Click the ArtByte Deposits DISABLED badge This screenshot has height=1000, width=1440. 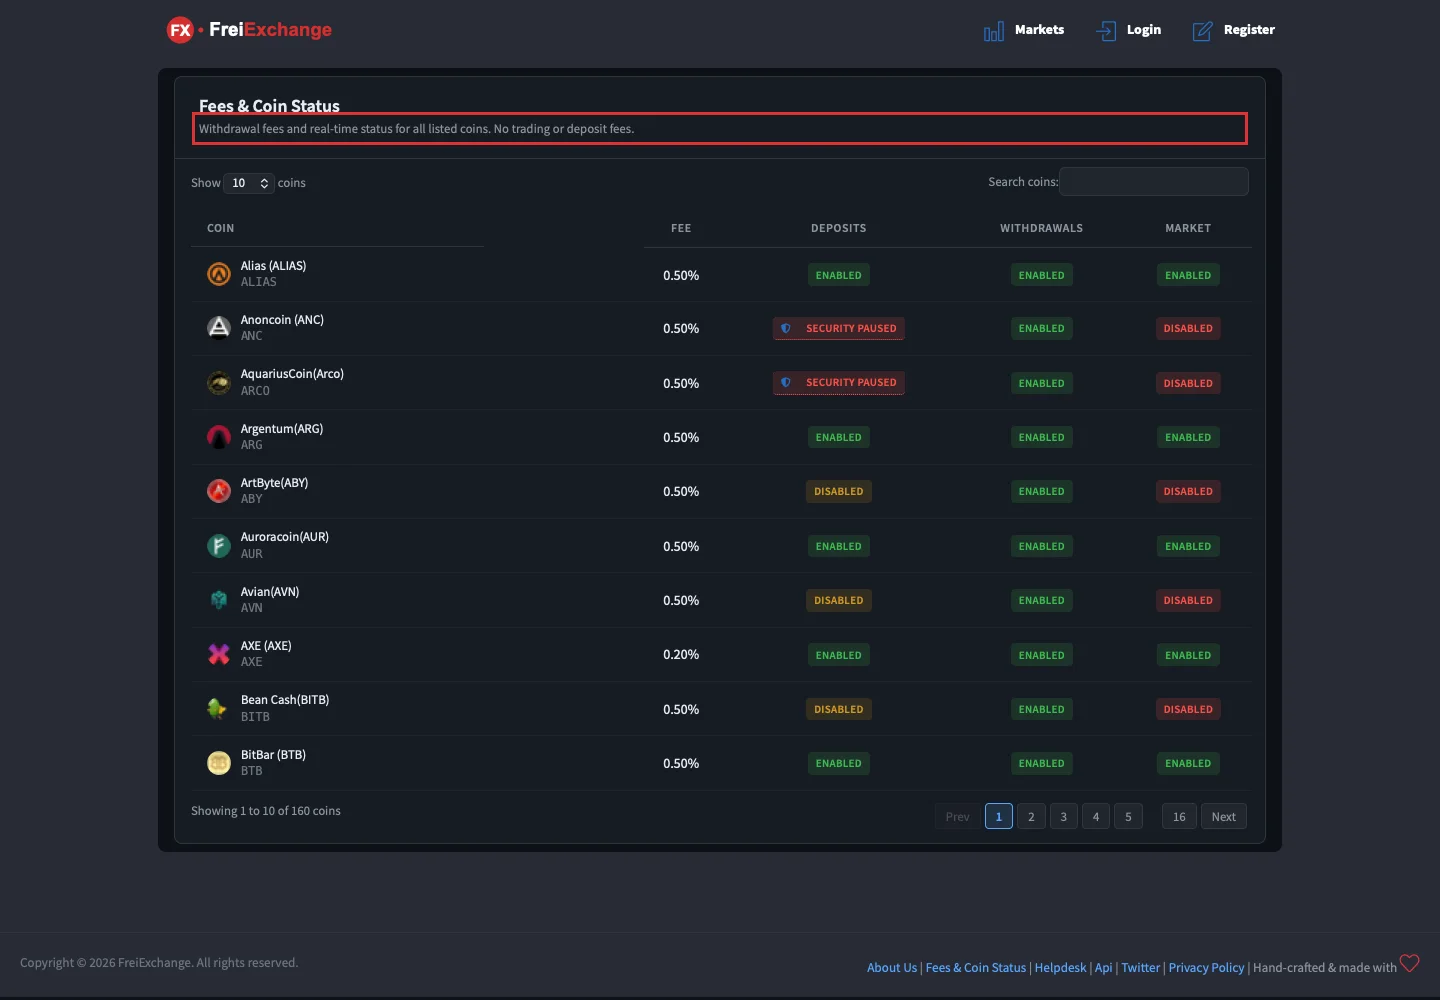coord(839,491)
